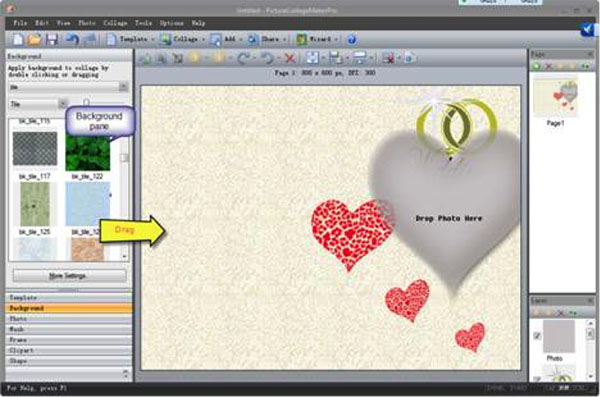Rotate object with the curved arrow icon

pos(243,58)
